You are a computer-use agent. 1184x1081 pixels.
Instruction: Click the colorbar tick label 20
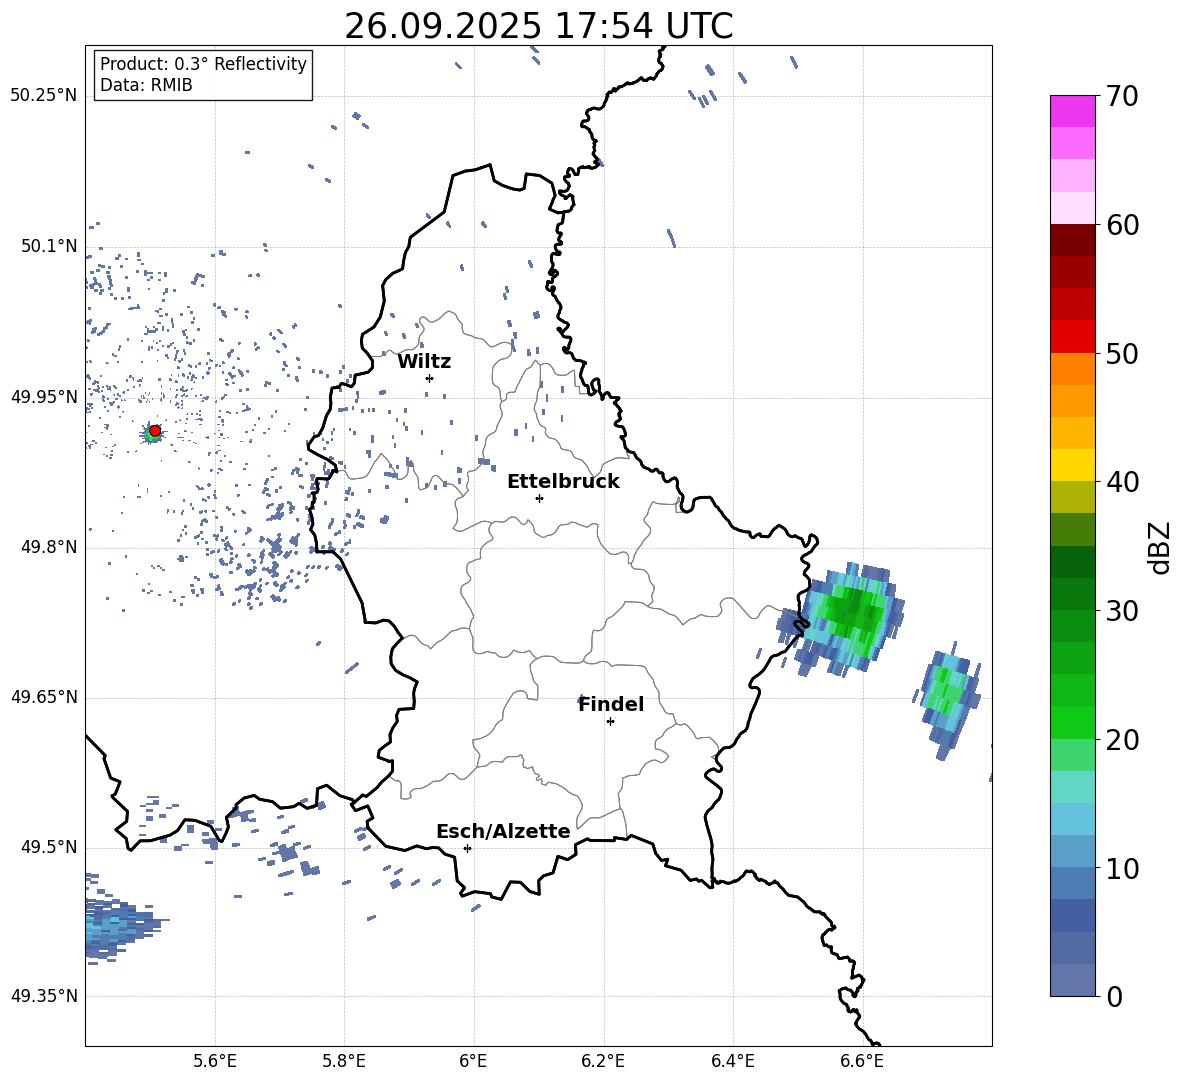point(1122,739)
